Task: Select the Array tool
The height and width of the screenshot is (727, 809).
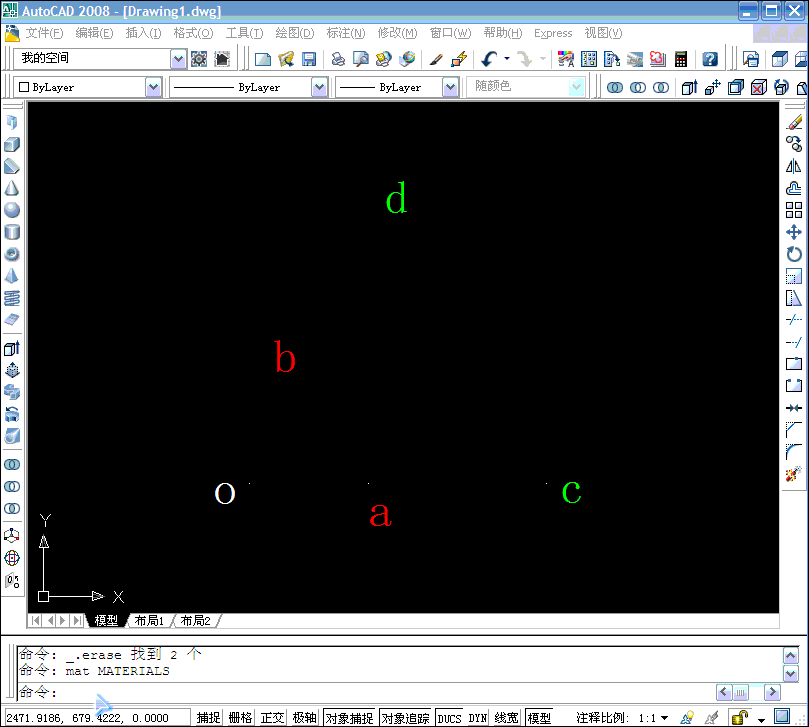Action: coord(794,210)
